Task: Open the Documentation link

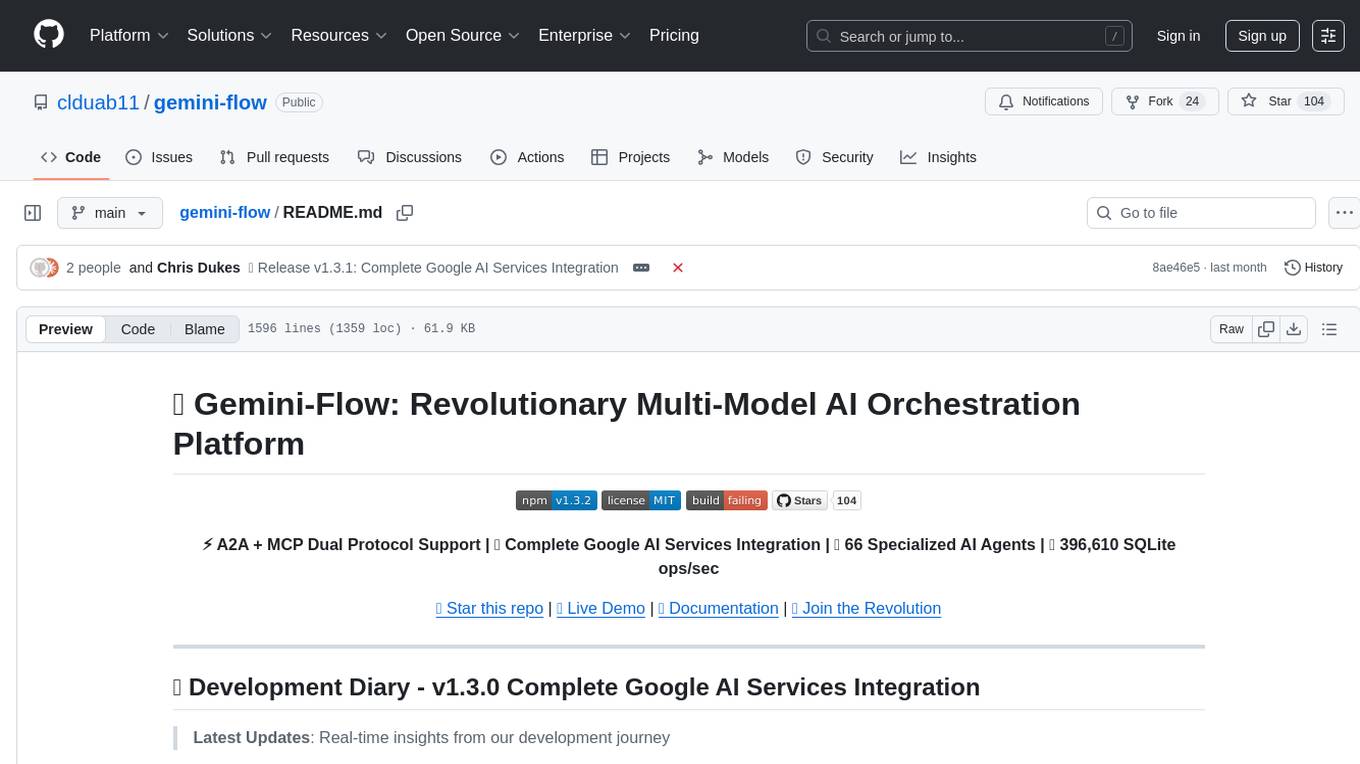Action: click(719, 608)
